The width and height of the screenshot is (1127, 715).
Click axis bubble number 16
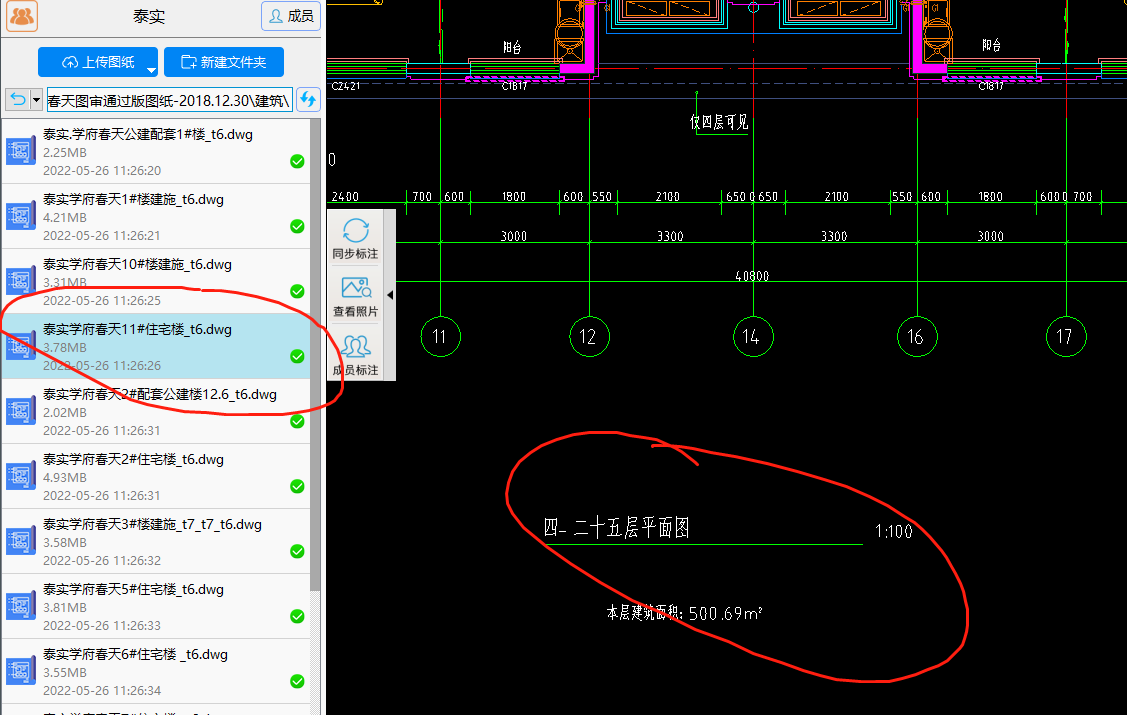tap(917, 336)
